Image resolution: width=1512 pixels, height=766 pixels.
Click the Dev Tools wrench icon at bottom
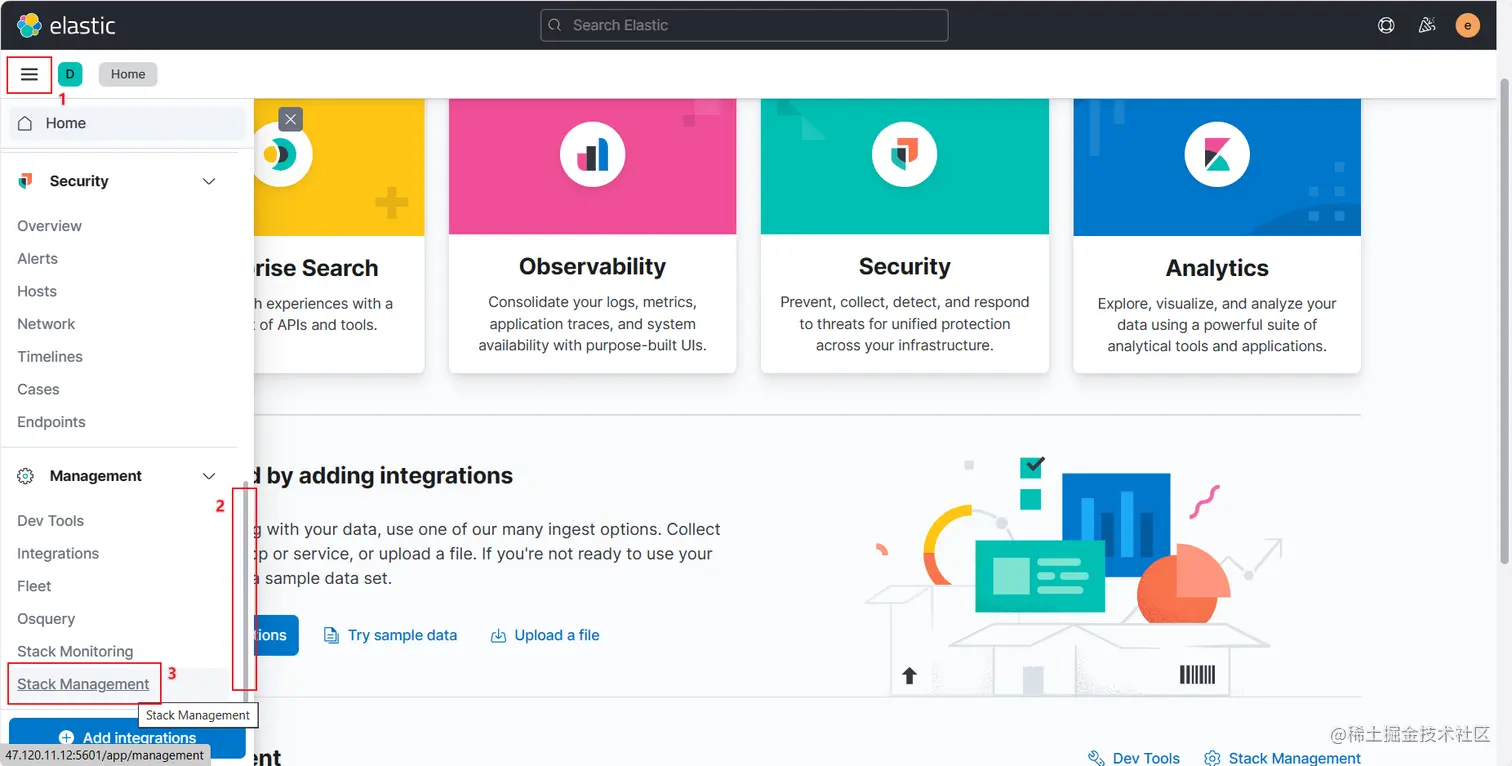click(1096, 758)
